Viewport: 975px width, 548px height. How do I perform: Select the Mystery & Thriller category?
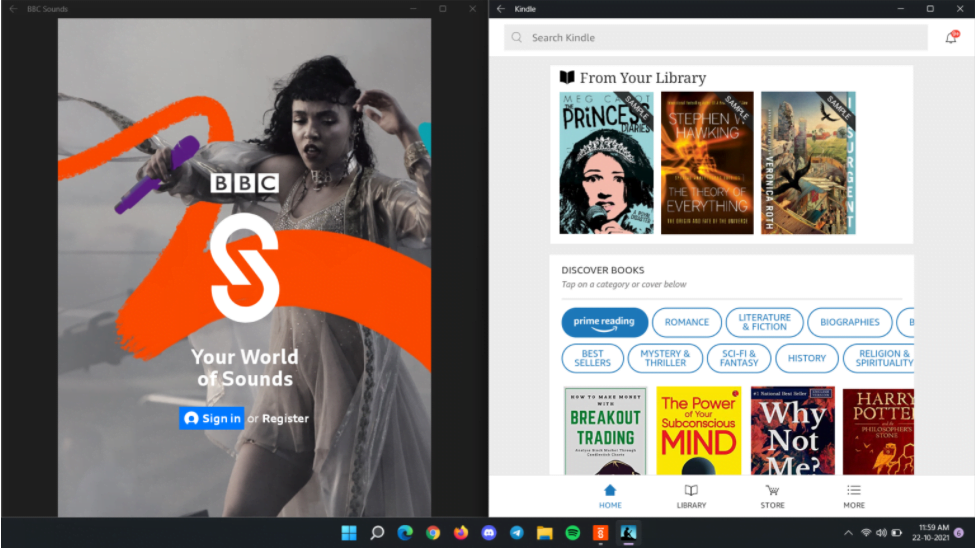pos(665,358)
